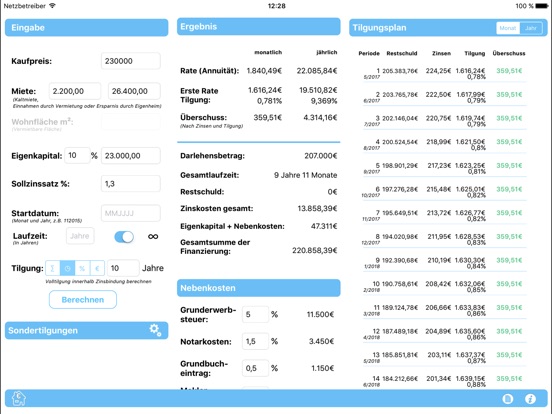Edit the Sollzinssatz field showing 1,3
552x414 pixels.
pos(131,183)
